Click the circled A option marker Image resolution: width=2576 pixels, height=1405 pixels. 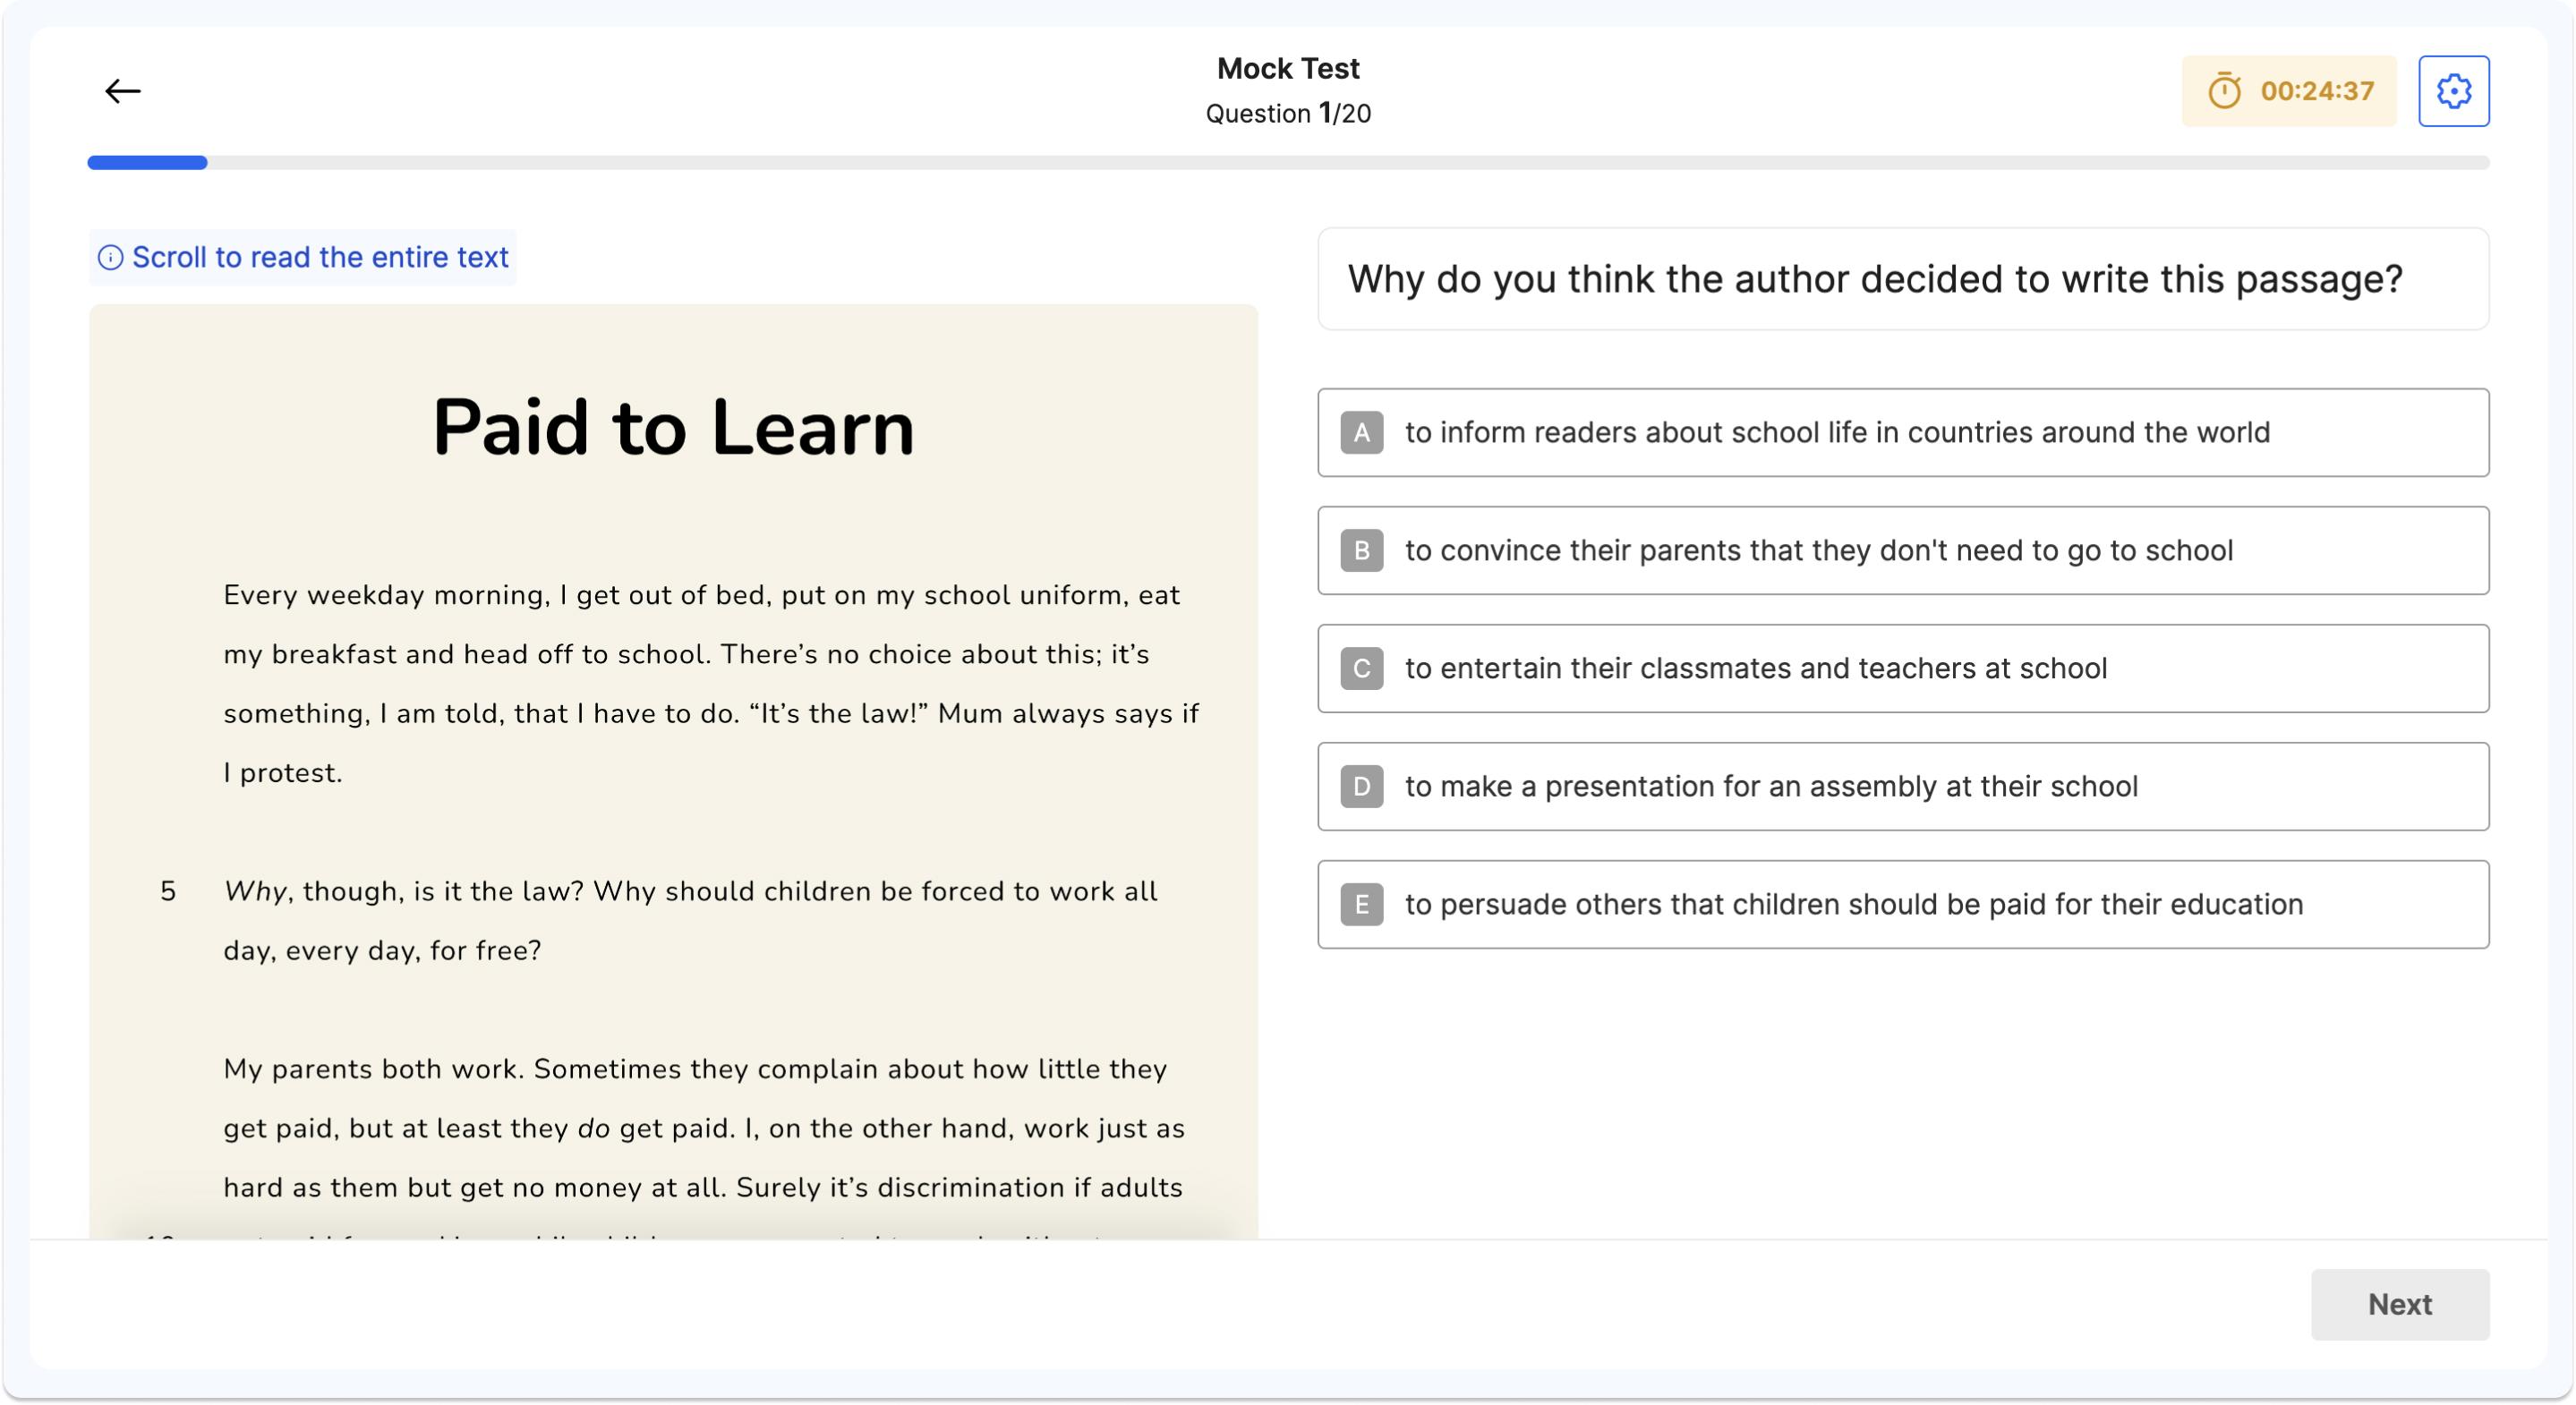pyautogui.click(x=1361, y=433)
